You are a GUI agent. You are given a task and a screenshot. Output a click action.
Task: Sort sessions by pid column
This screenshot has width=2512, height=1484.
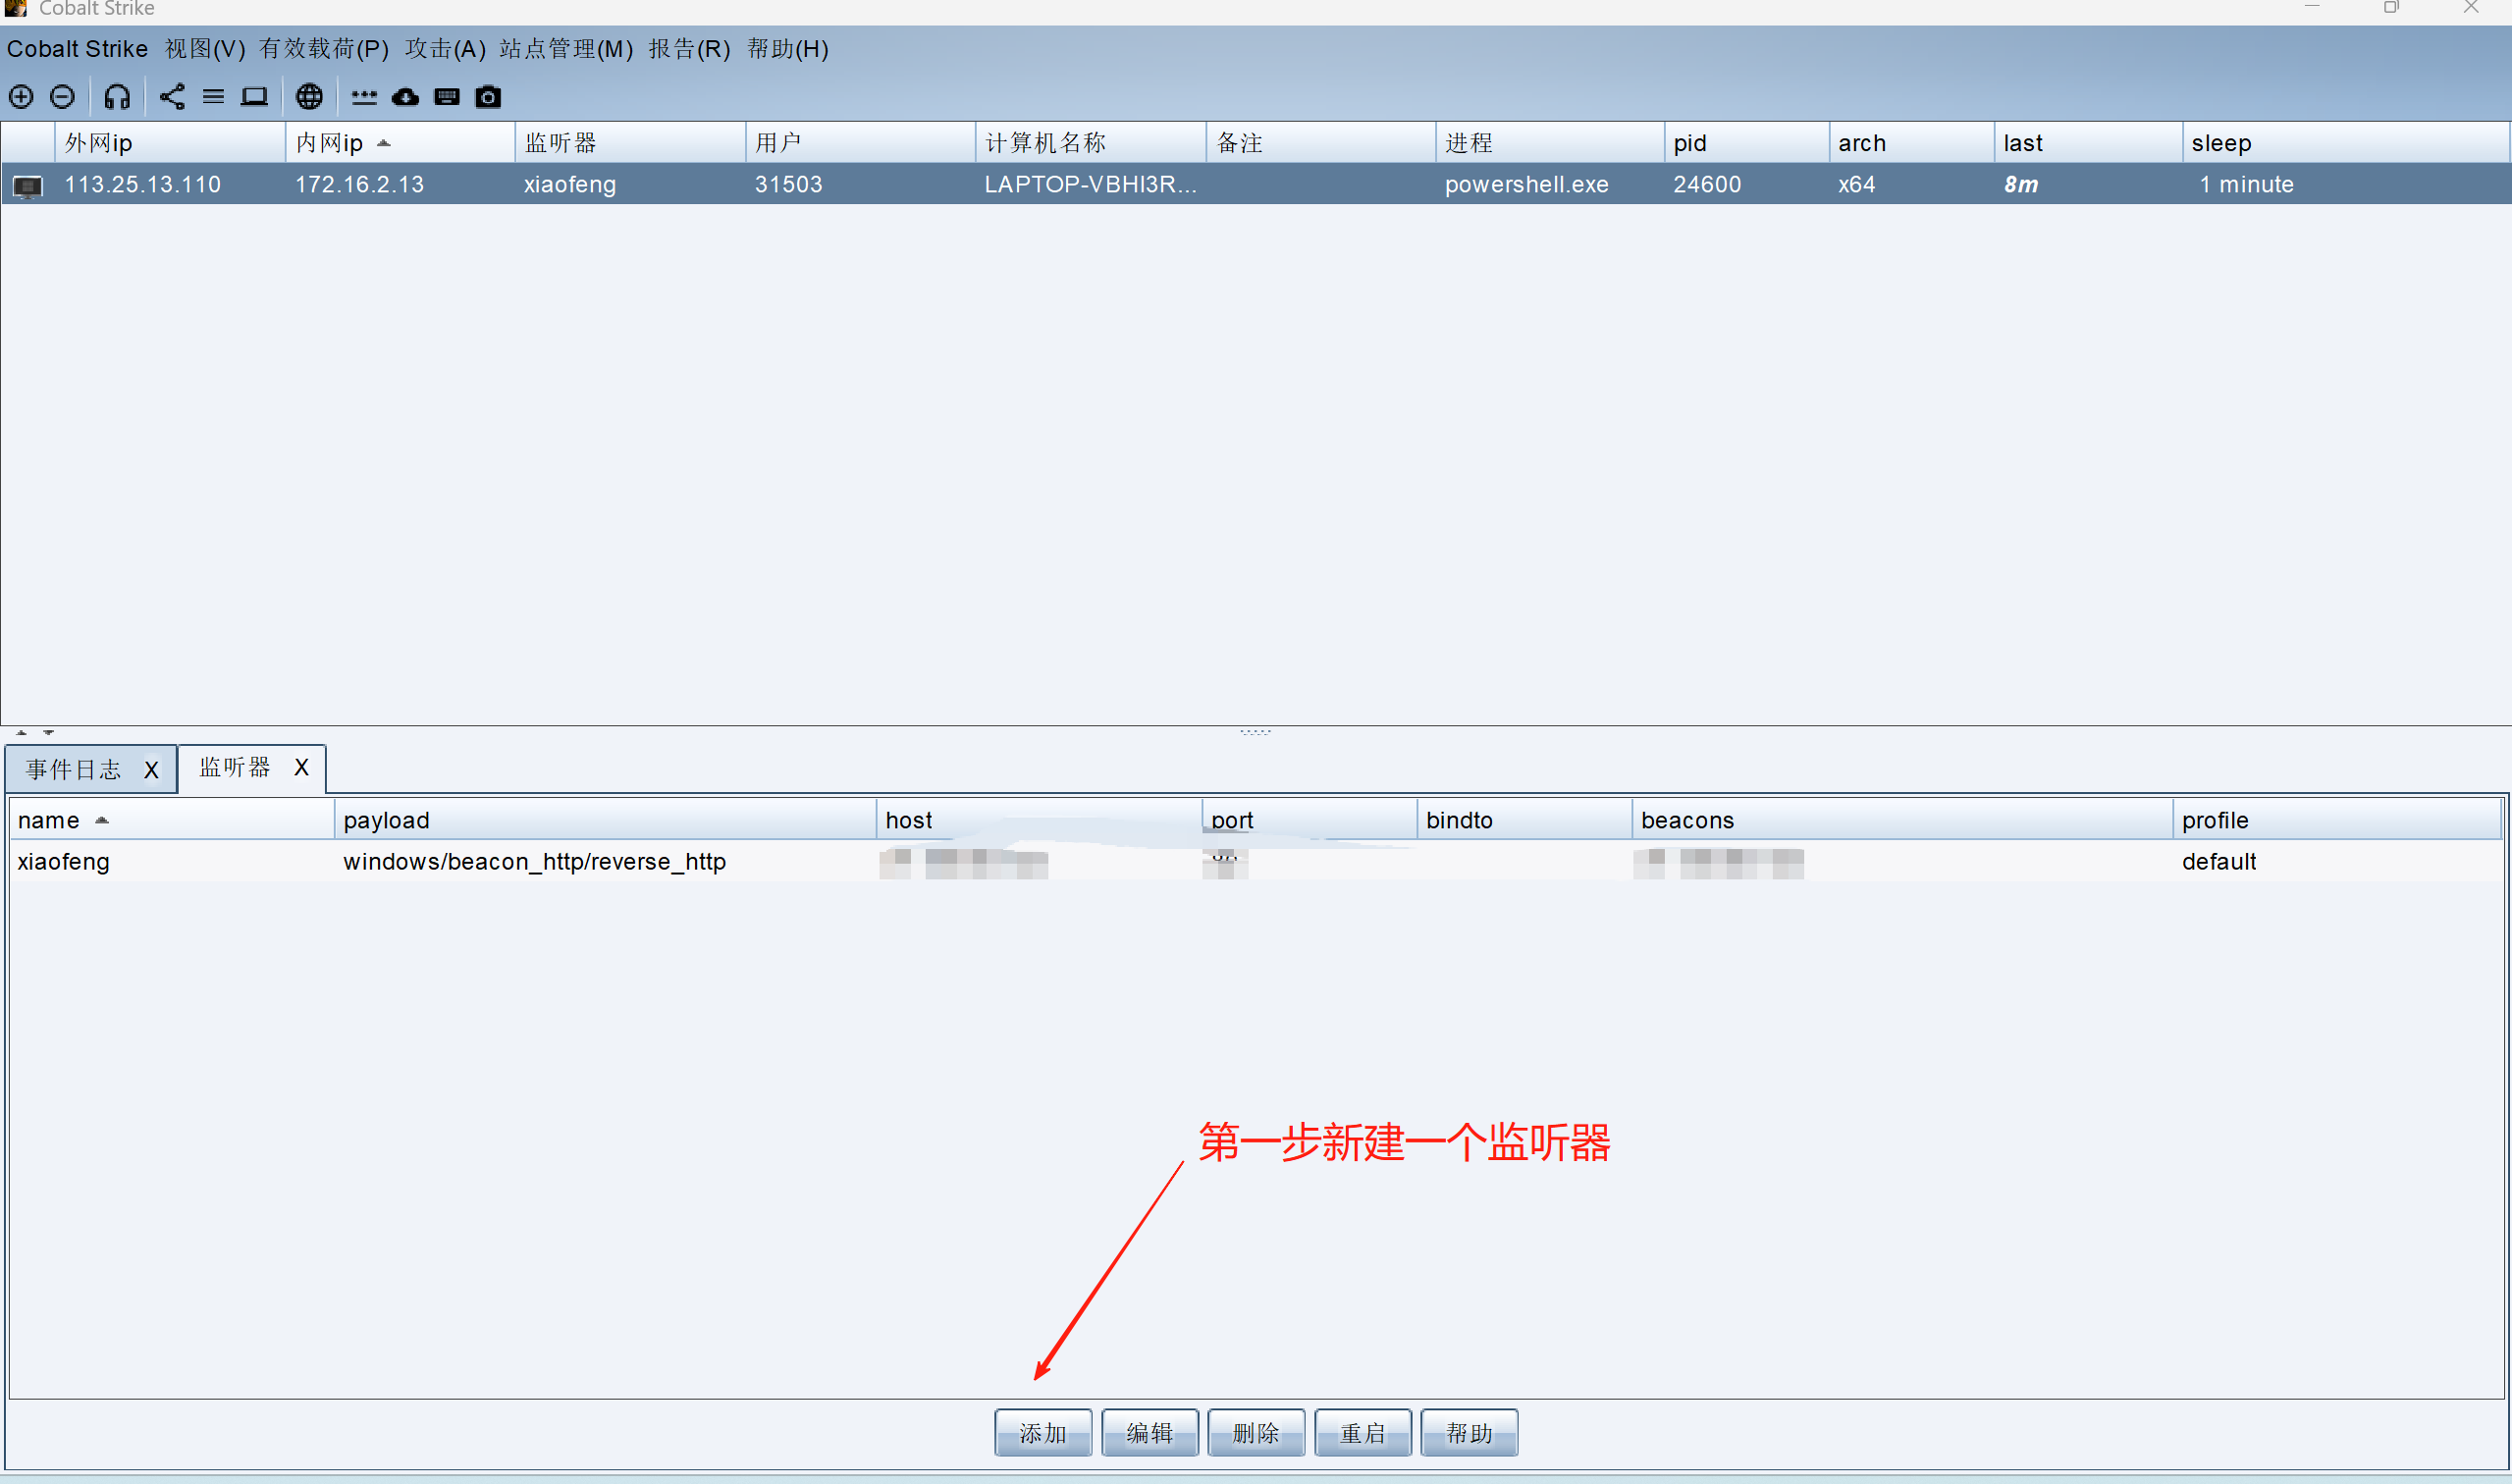click(x=1747, y=143)
